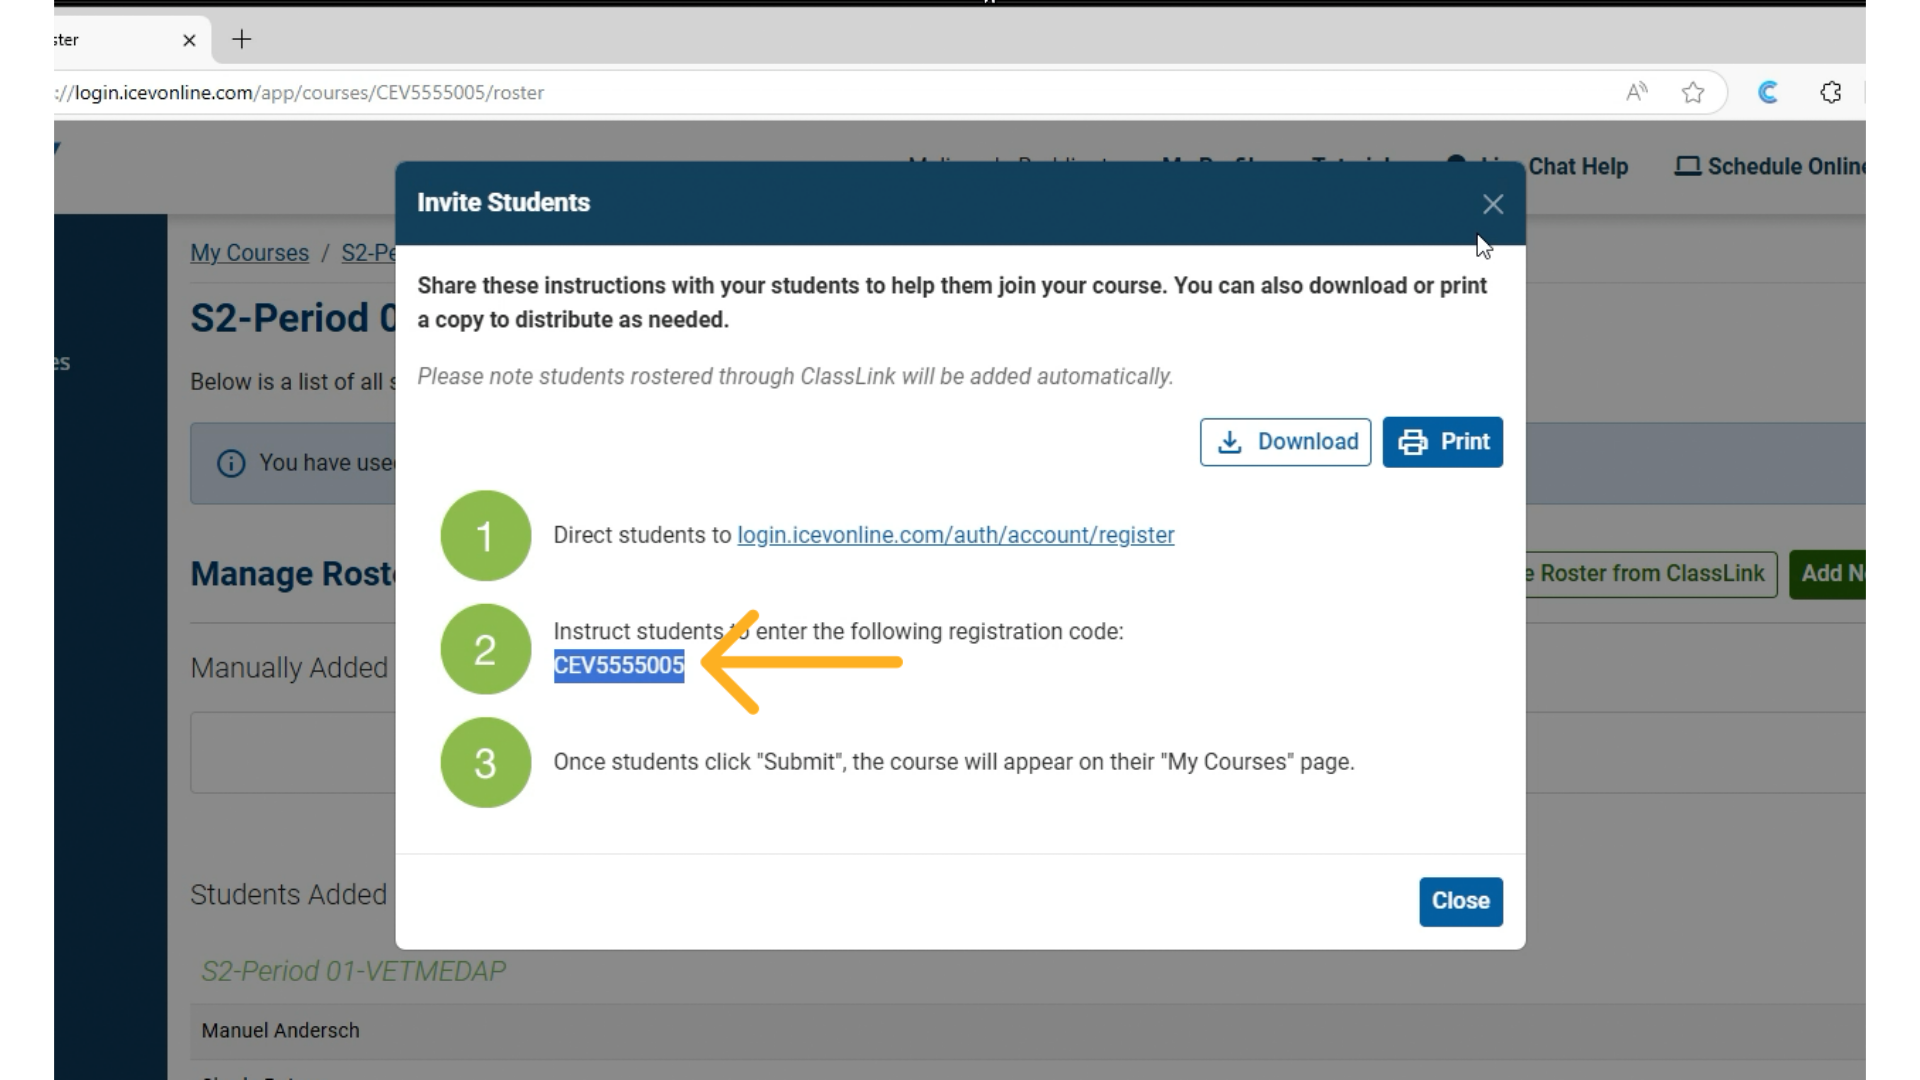Click the laptop icon next to Schedule Online
1920x1080 pixels.
click(1688, 166)
